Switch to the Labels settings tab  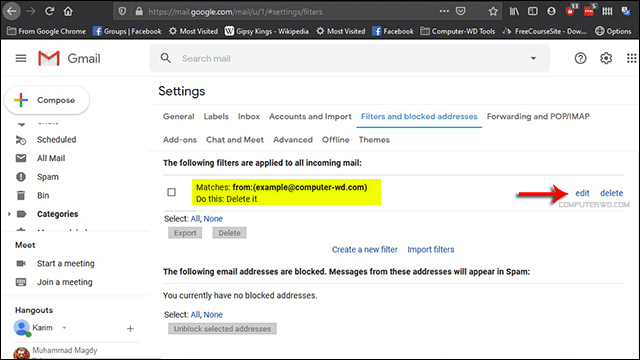(216, 116)
